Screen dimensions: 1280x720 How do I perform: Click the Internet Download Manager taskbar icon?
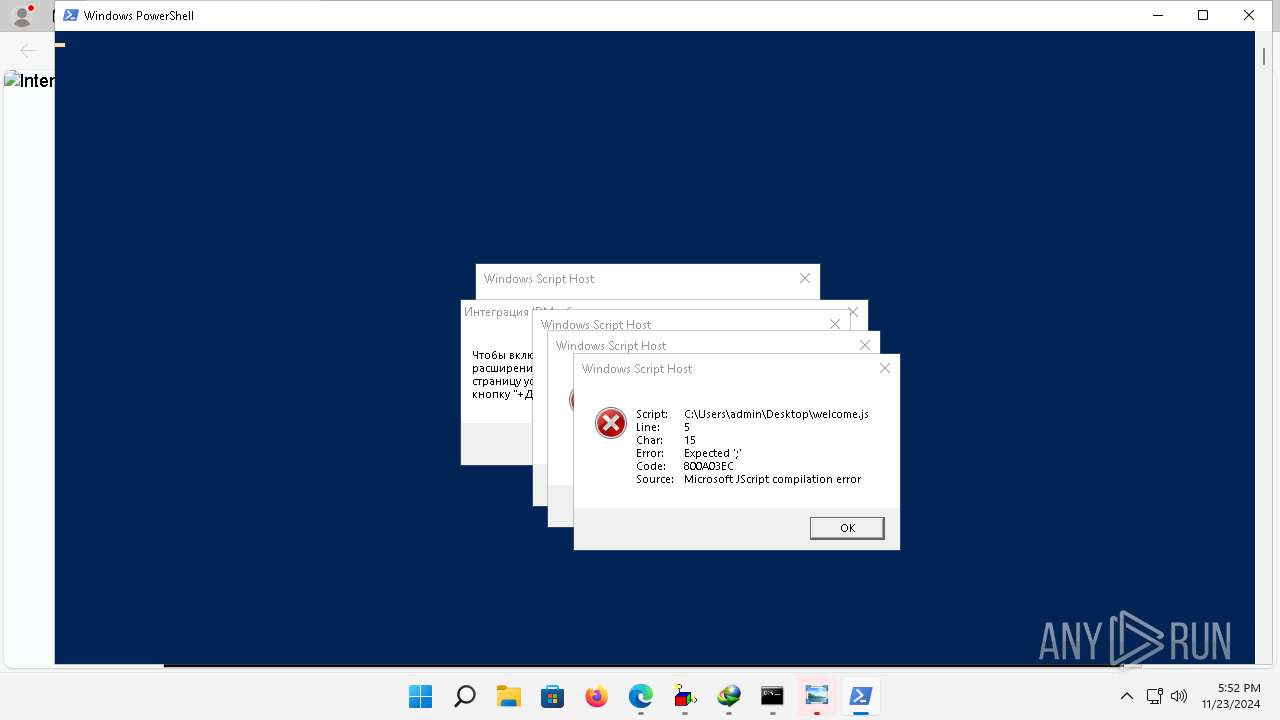click(729, 696)
